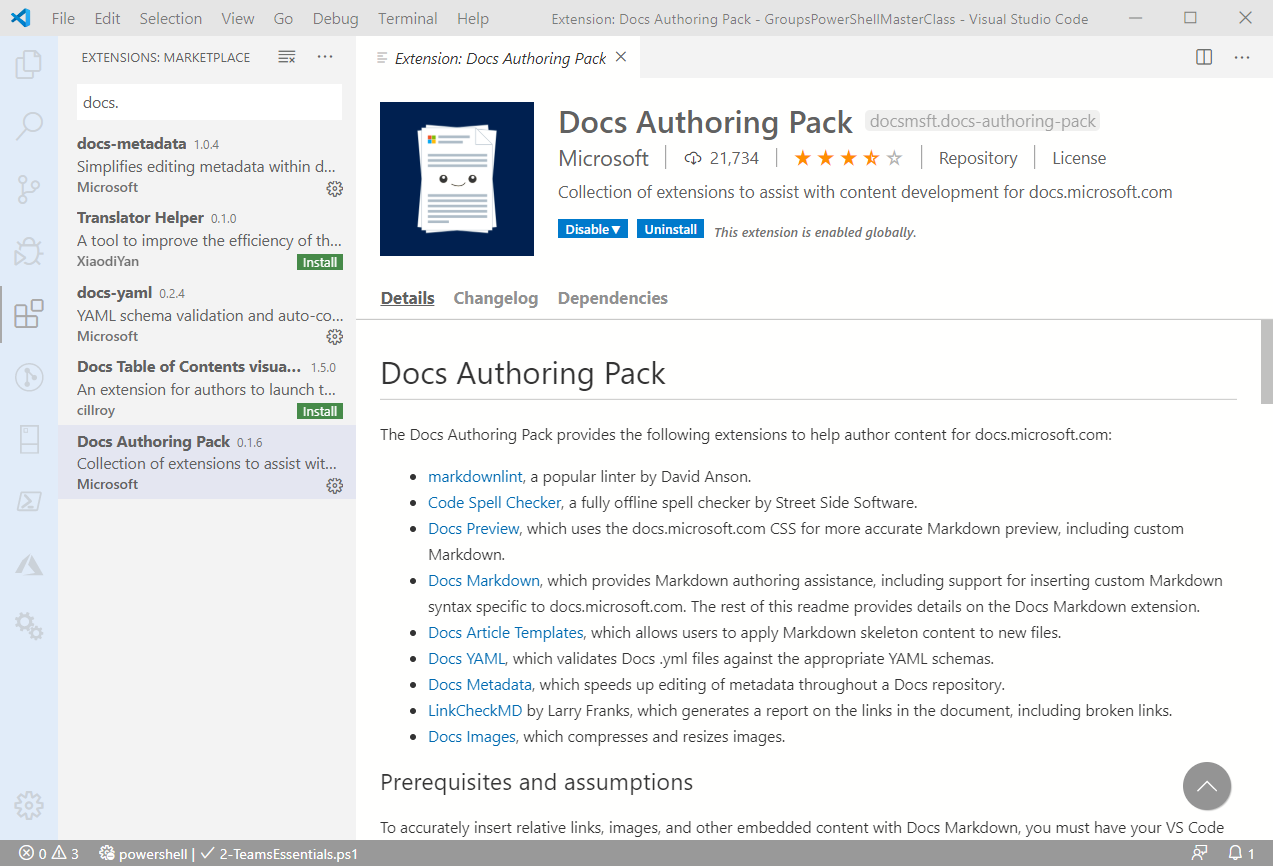The image size is (1273, 867).
Task: Open the File menu
Action: tap(63, 18)
